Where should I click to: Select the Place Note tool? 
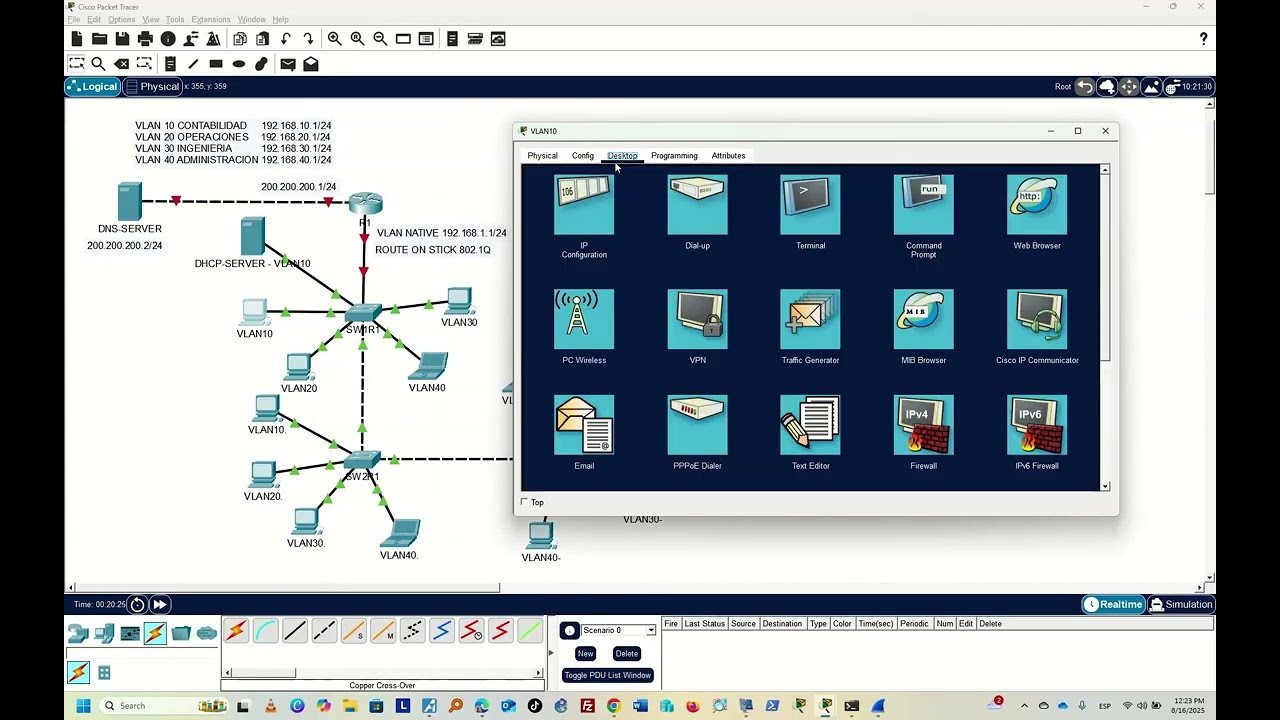tap(170, 64)
